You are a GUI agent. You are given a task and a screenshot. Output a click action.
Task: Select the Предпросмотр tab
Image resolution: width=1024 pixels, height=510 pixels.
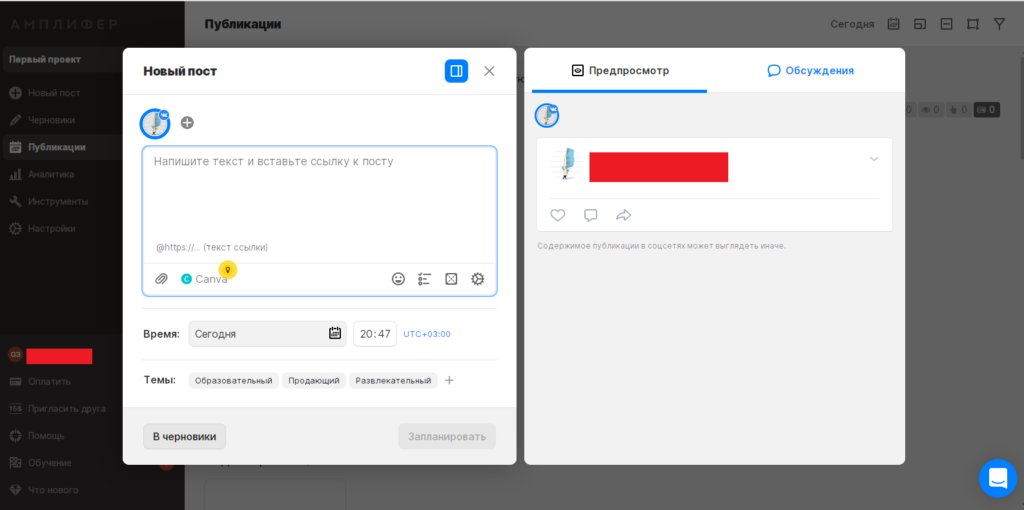(620, 71)
